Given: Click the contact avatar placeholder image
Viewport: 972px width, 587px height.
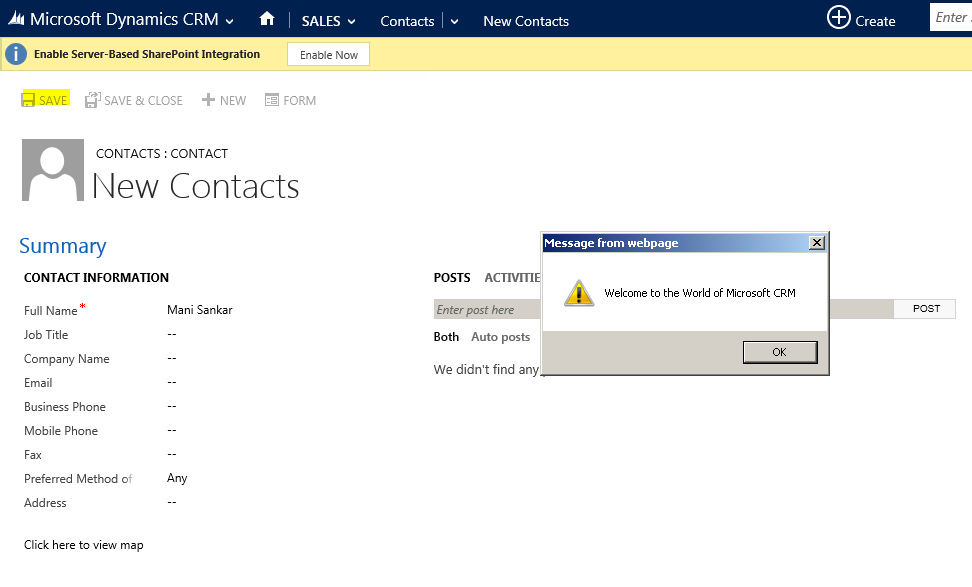Looking at the screenshot, I should coord(53,170).
